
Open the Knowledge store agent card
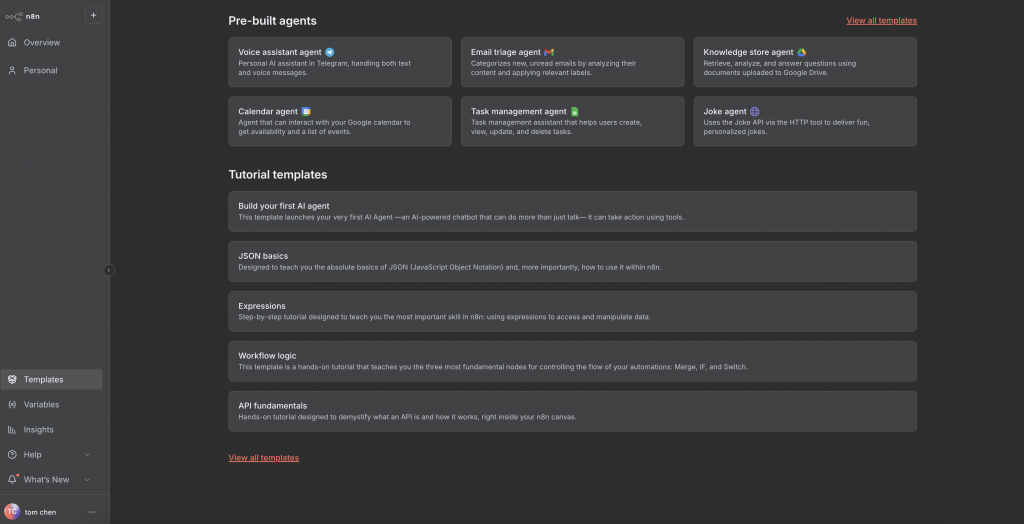pos(804,62)
